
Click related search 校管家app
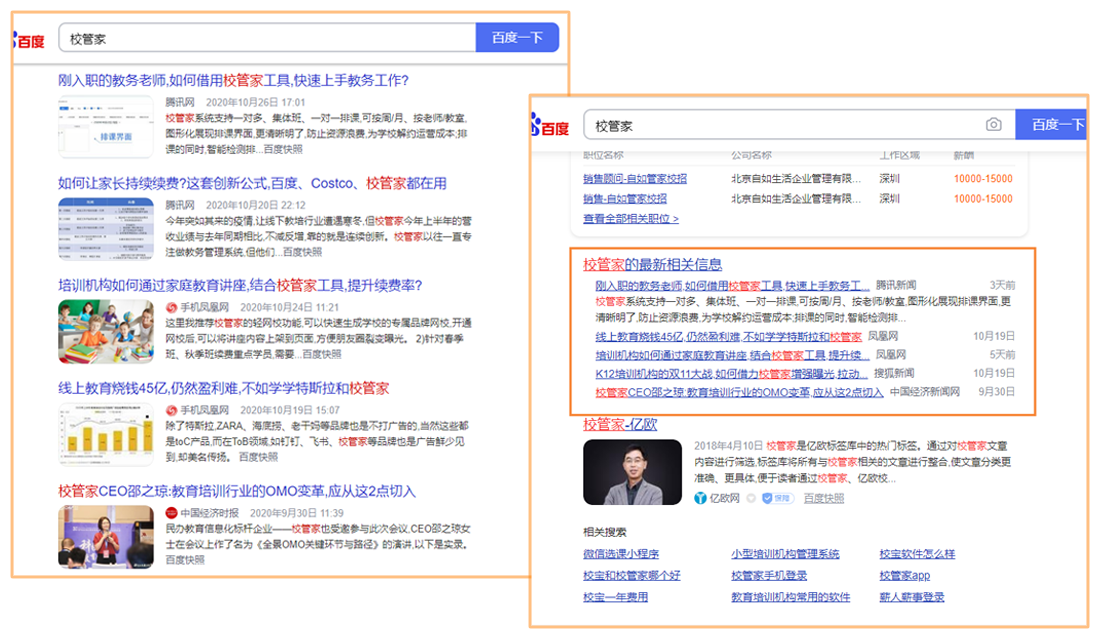click(x=904, y=576)
